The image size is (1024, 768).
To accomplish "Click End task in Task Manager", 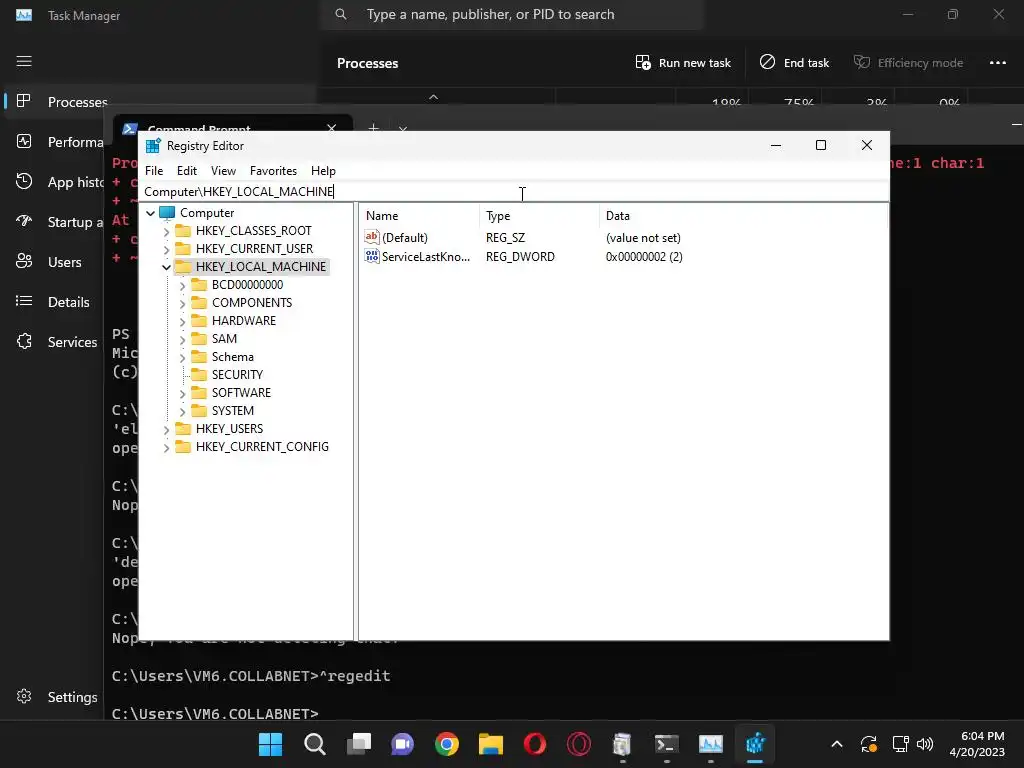I will 794,63.
